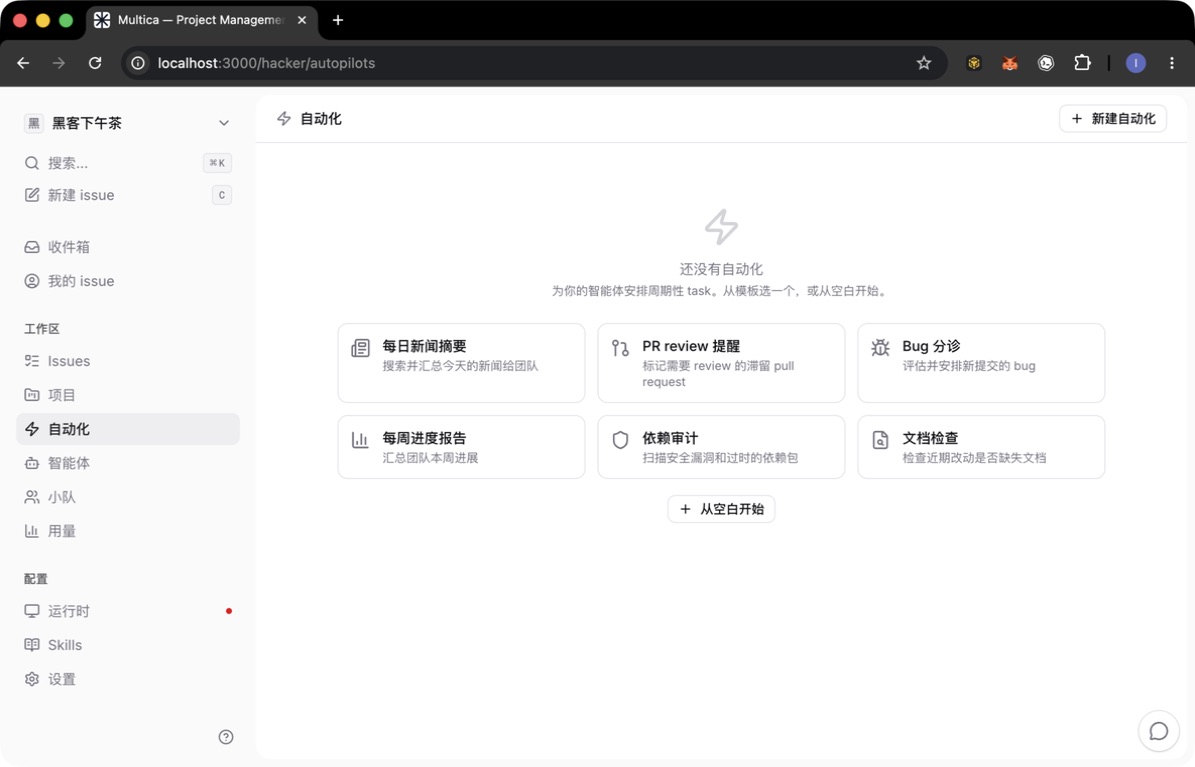1195x767 pixels.
Task: Click the newspaper icon on 每日新闻摘要
Action: 360,348
